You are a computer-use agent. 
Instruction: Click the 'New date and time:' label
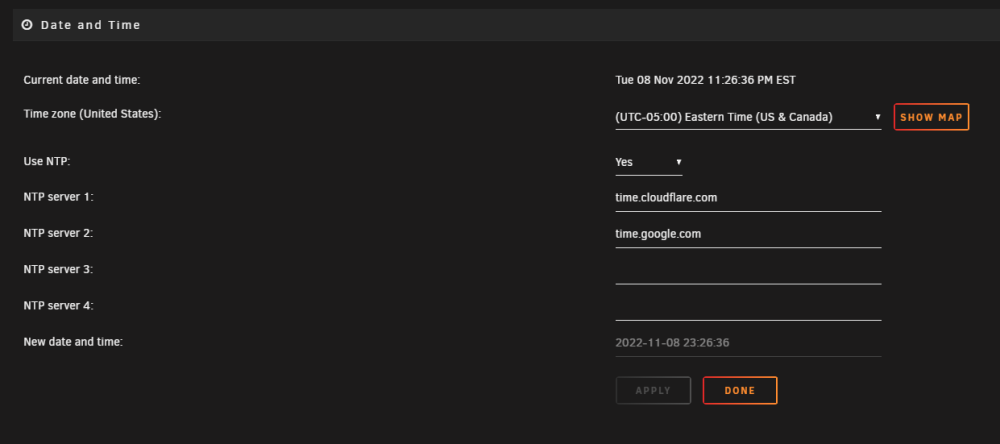[x=73, y=342]
